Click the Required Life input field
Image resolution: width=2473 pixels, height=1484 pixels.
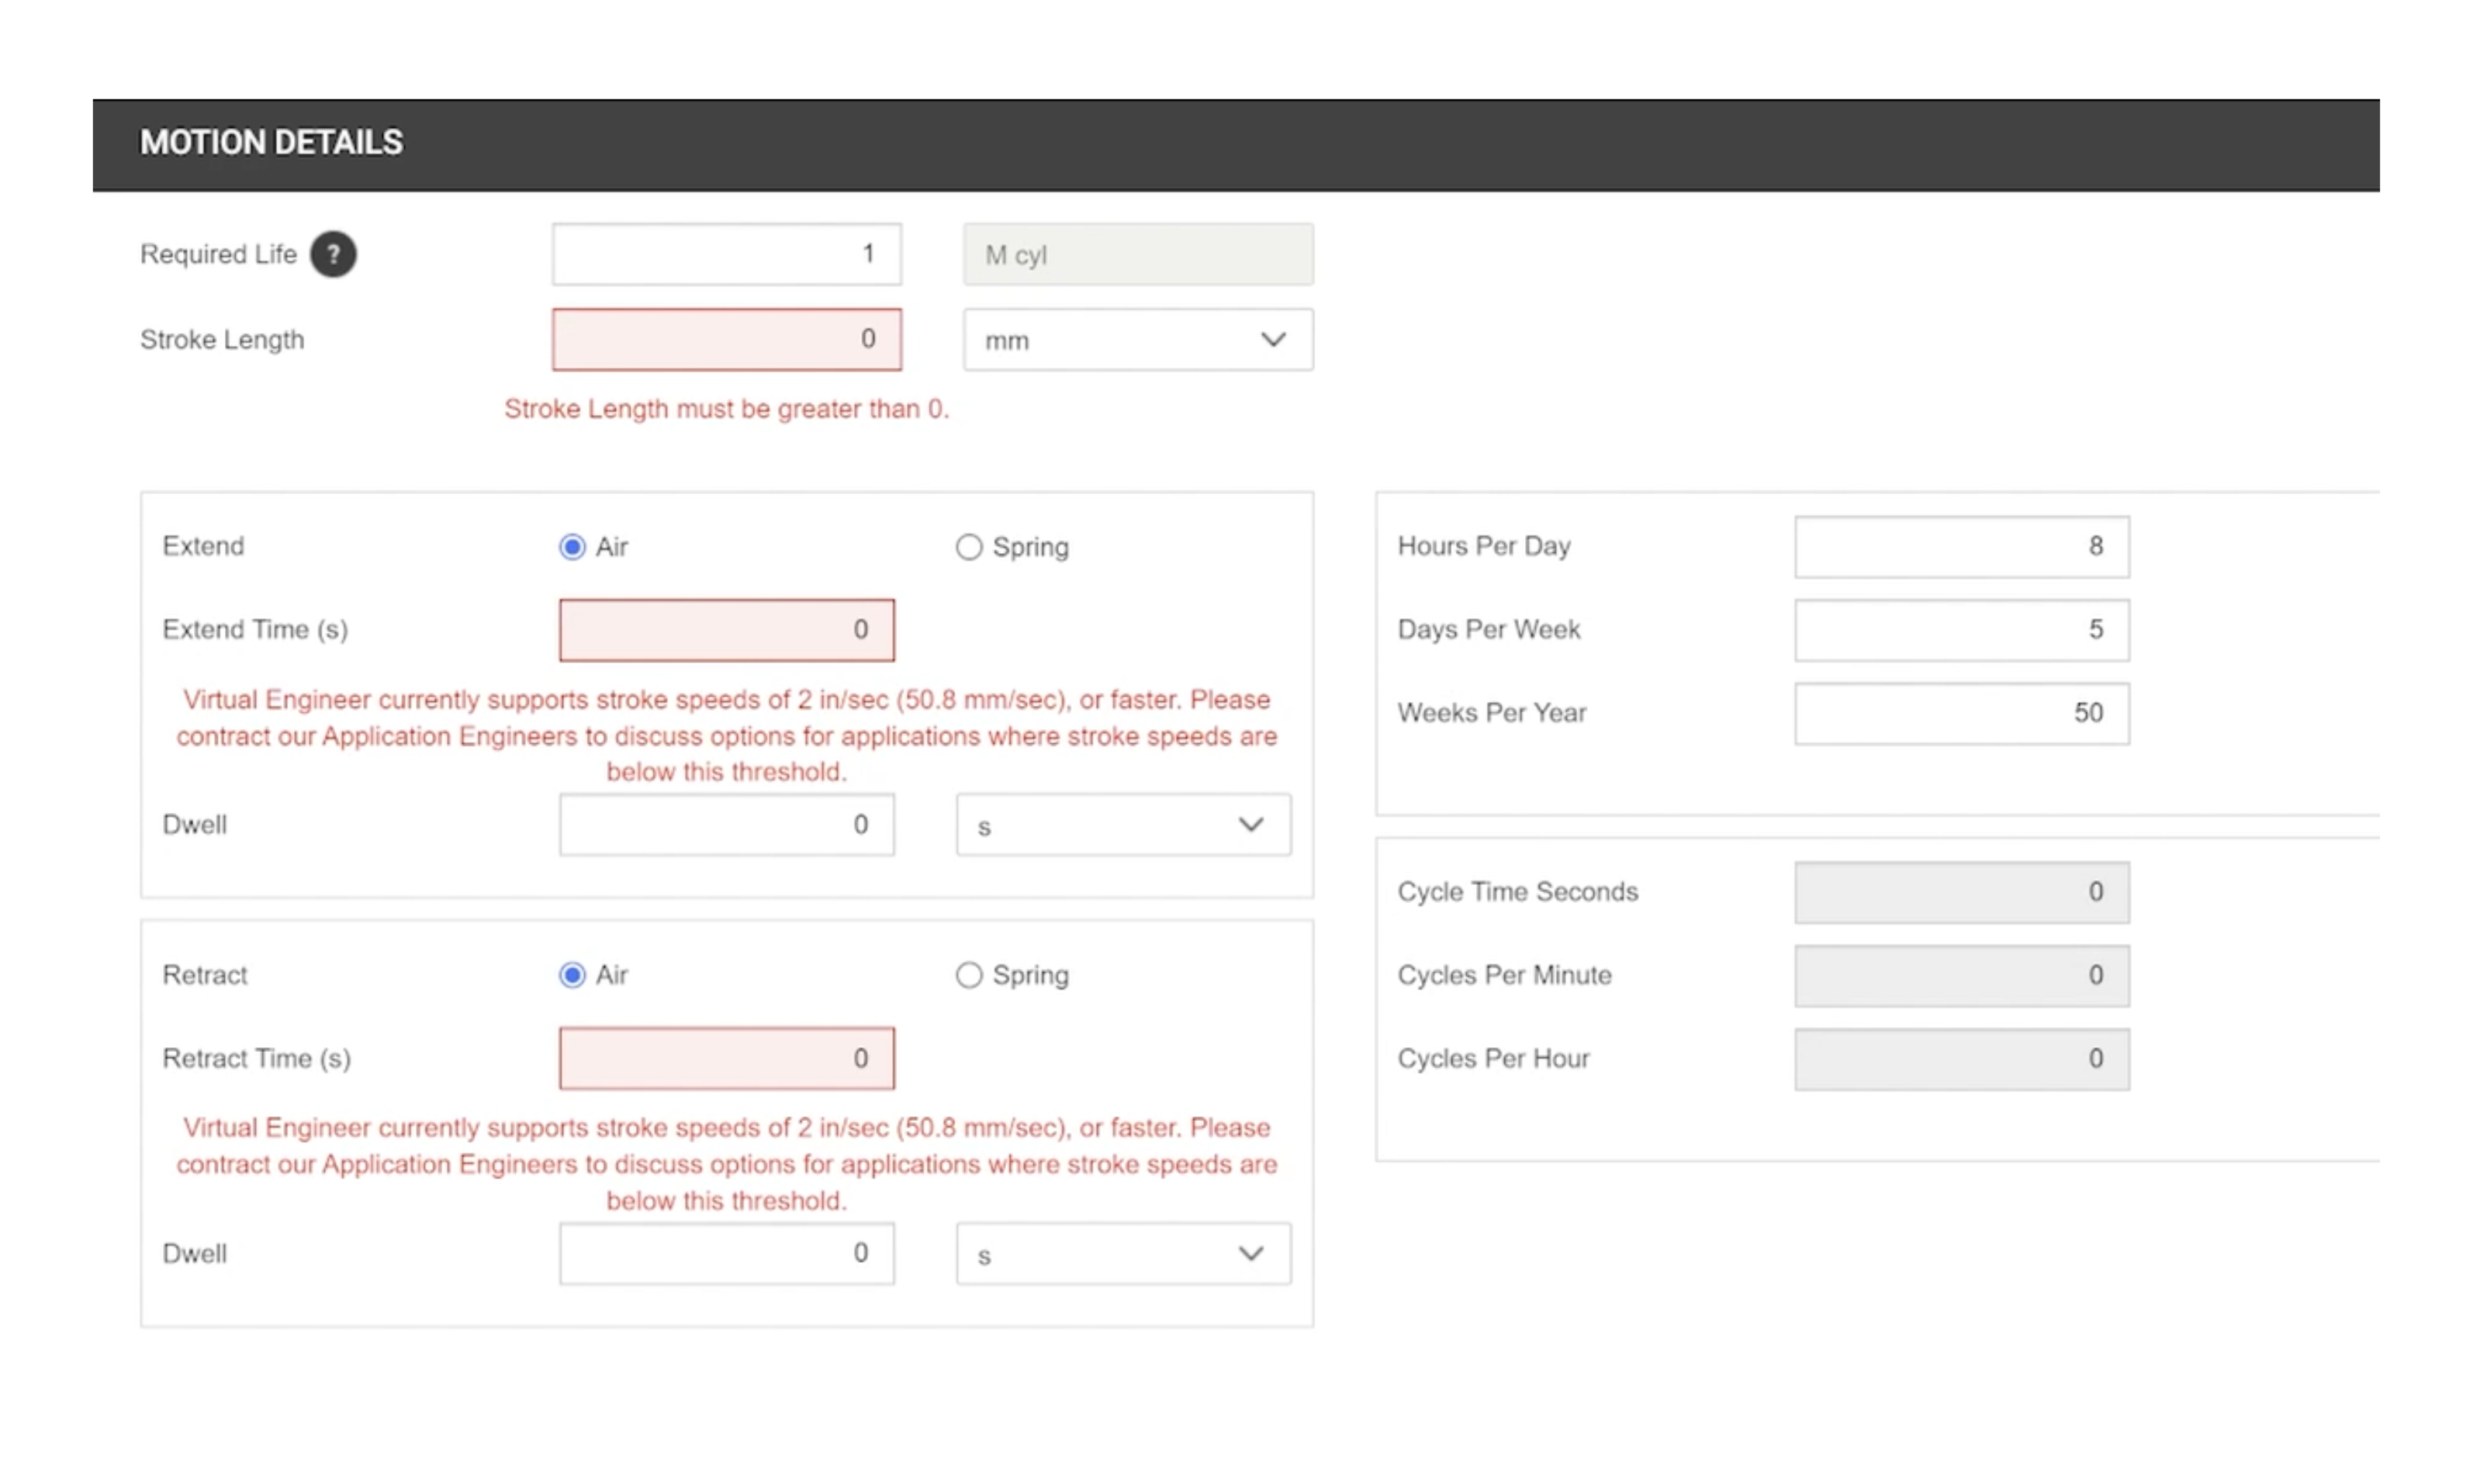(726, 254)
